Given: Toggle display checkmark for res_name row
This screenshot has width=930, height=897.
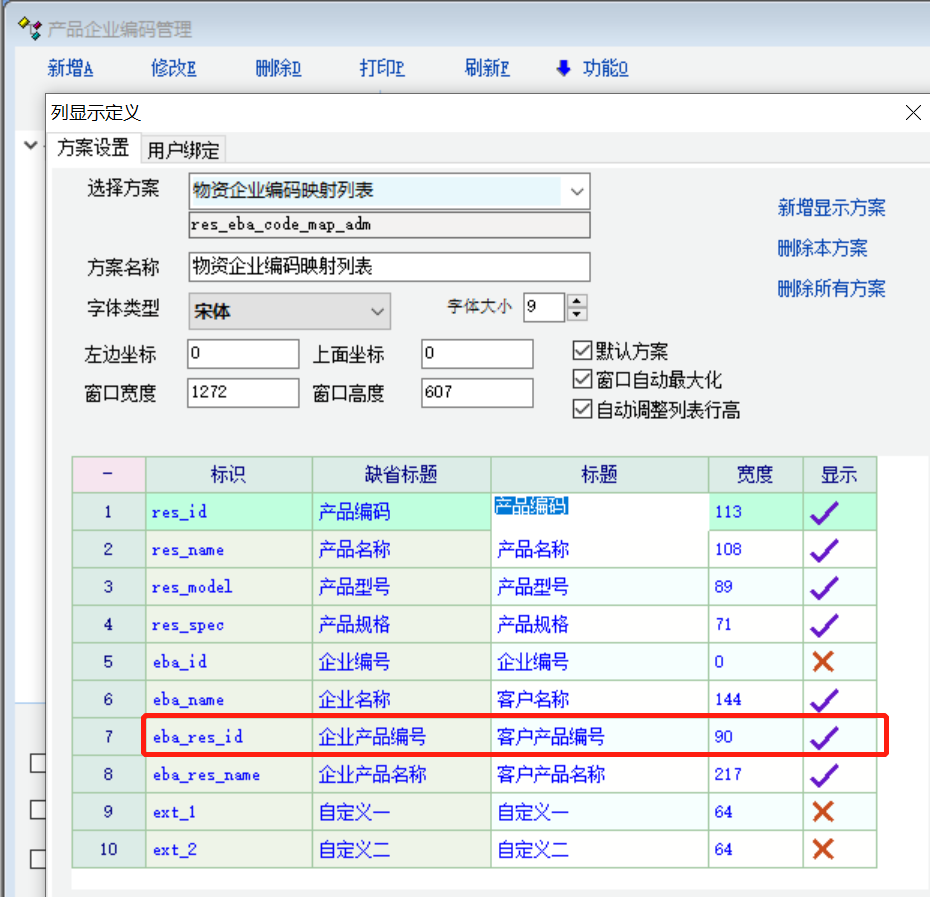Looking at the screenshot, I should (824, 550).
